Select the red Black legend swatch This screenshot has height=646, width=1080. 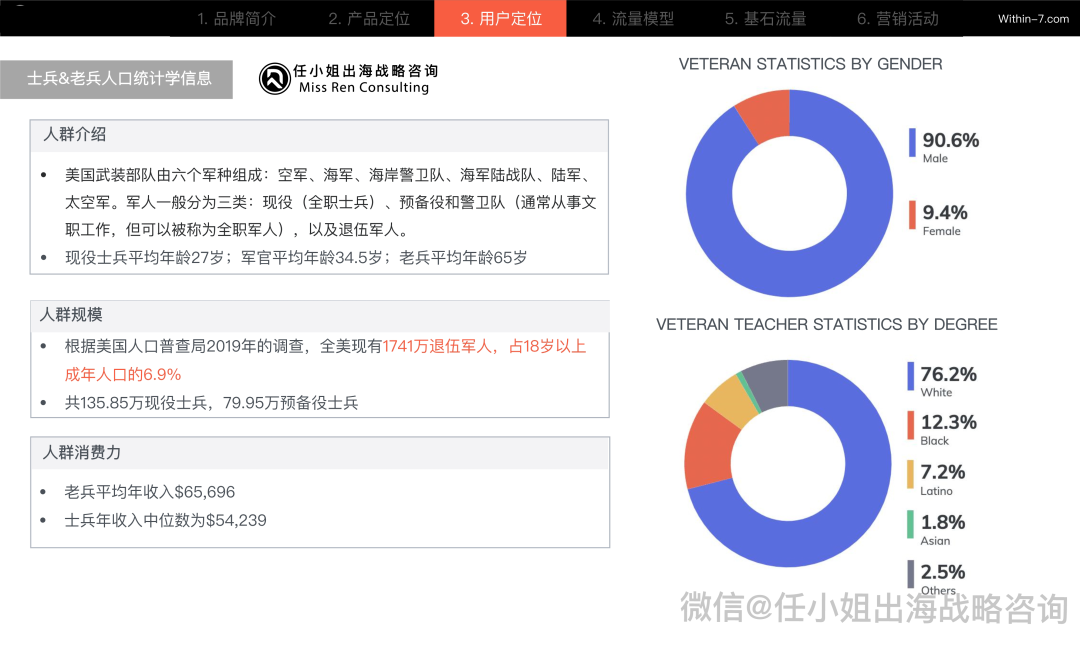[x=911, y=425]
